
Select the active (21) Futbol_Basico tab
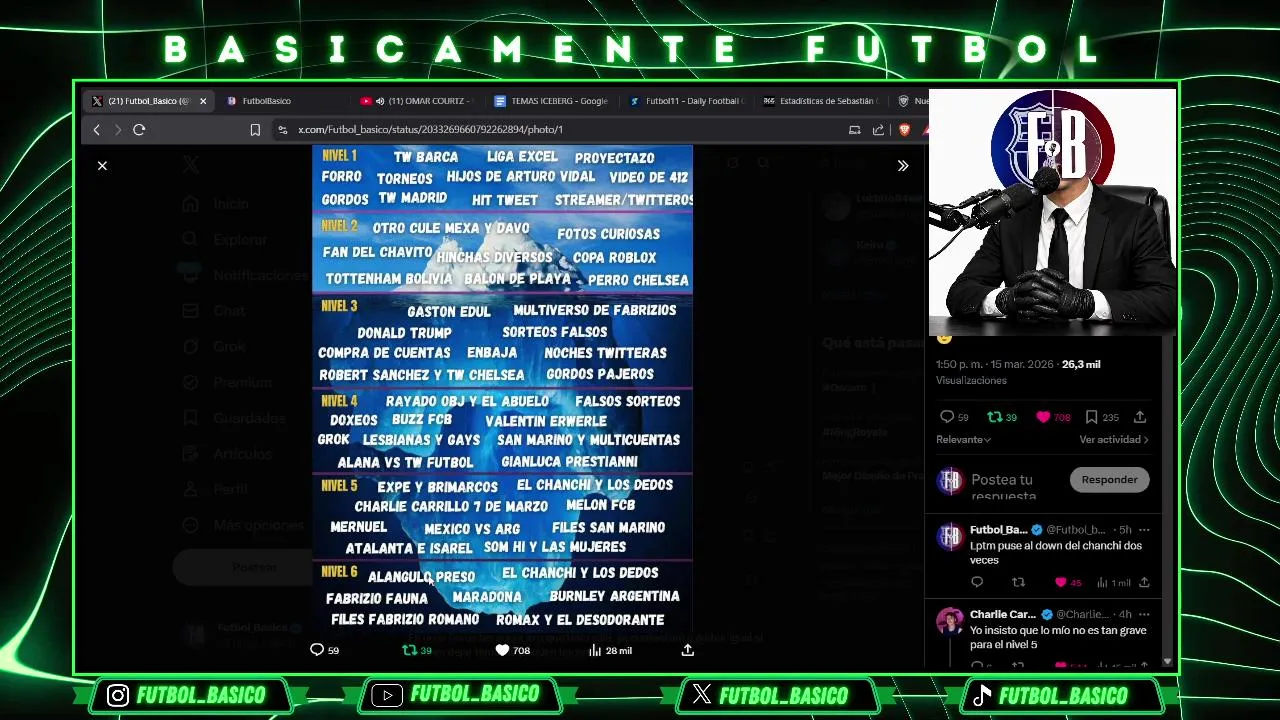pos(148,101)
